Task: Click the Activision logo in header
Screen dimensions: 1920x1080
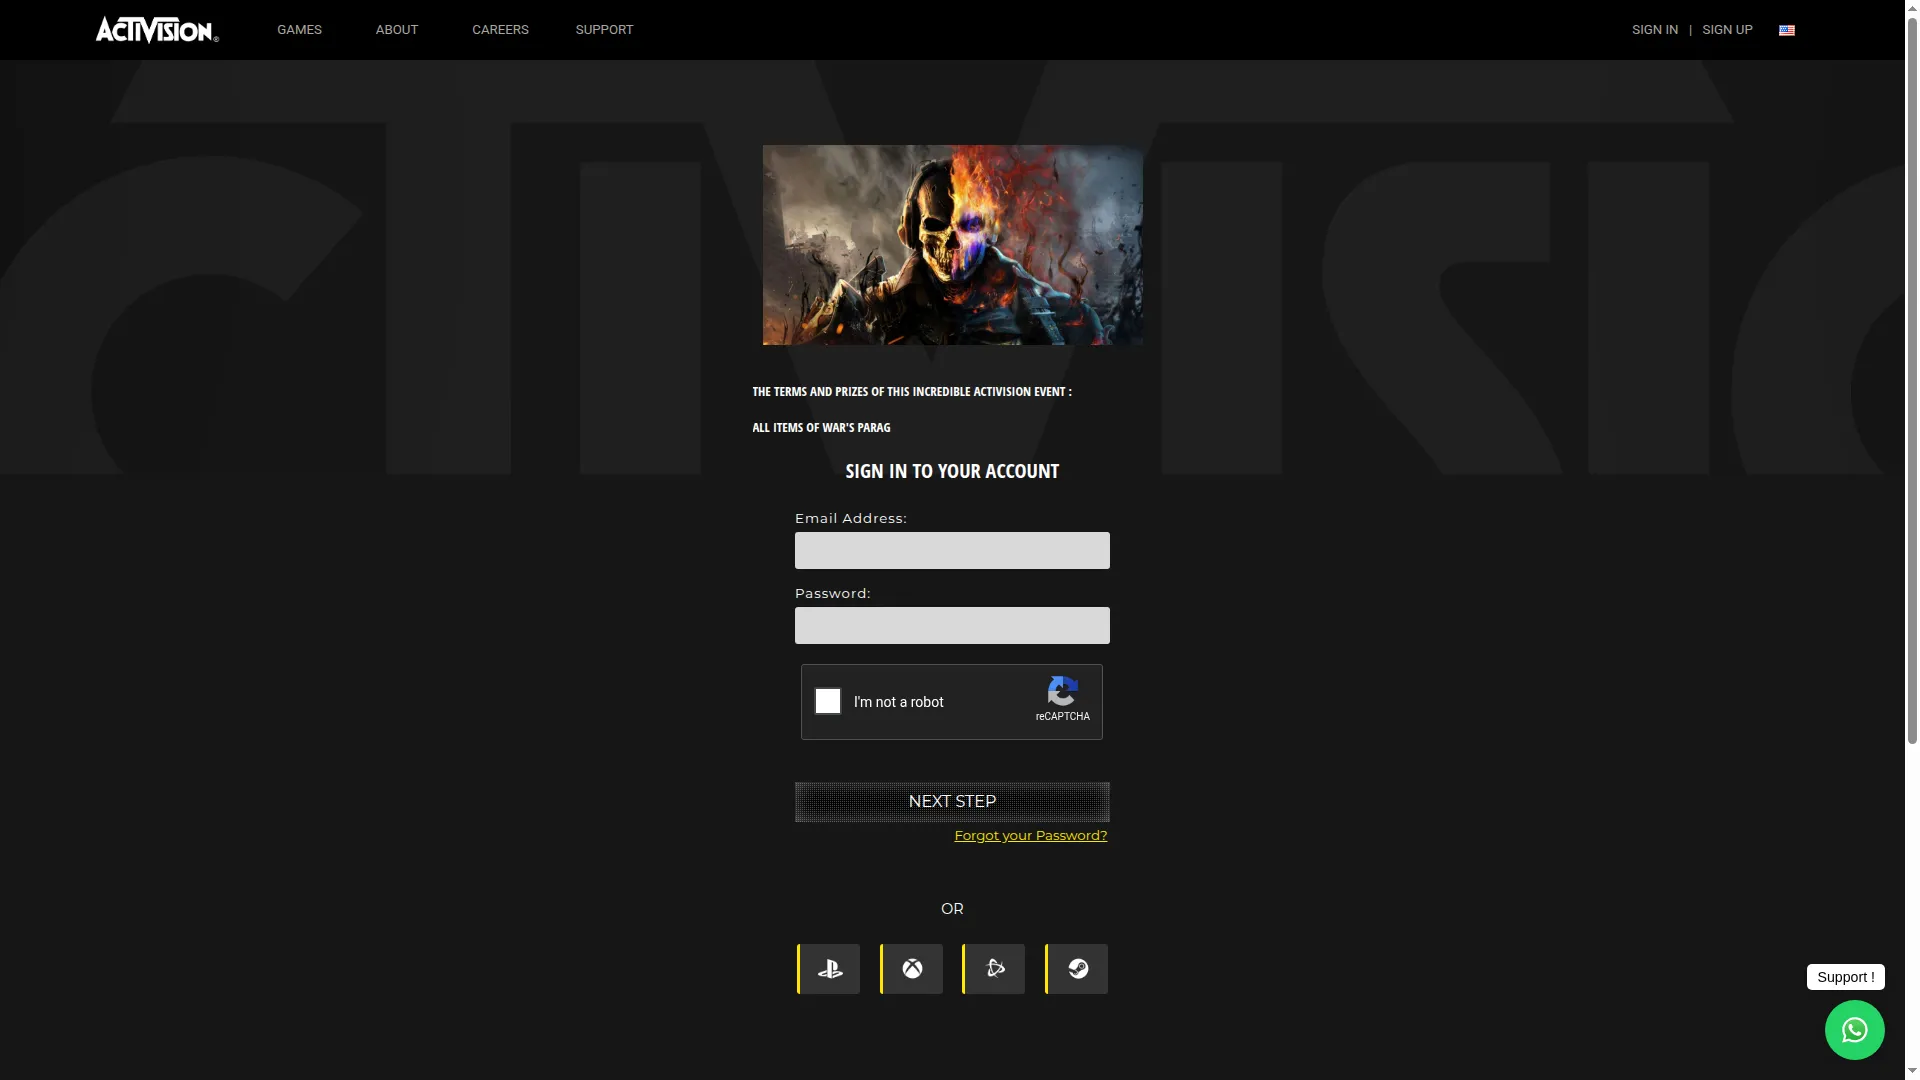Action: pyautogui.click(x=157, y=30)
